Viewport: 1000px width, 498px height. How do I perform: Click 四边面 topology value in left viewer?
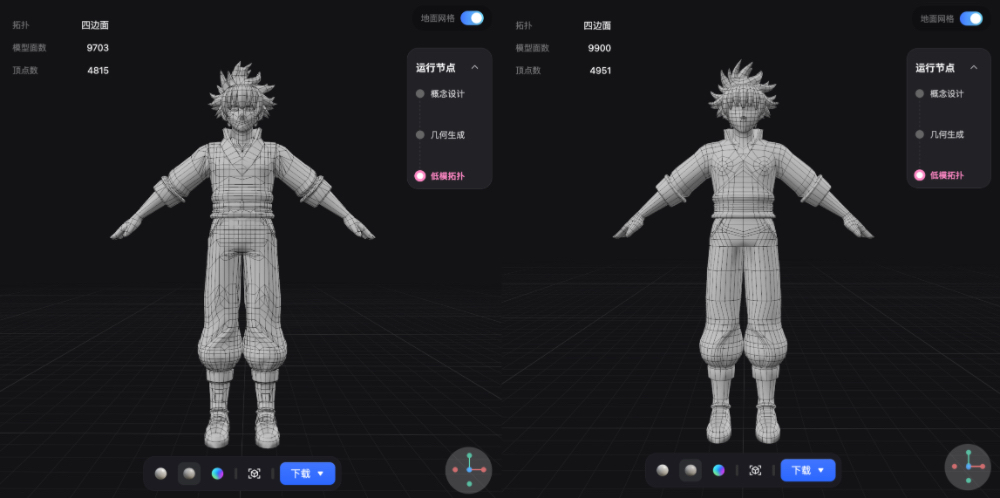click(95, 26)
